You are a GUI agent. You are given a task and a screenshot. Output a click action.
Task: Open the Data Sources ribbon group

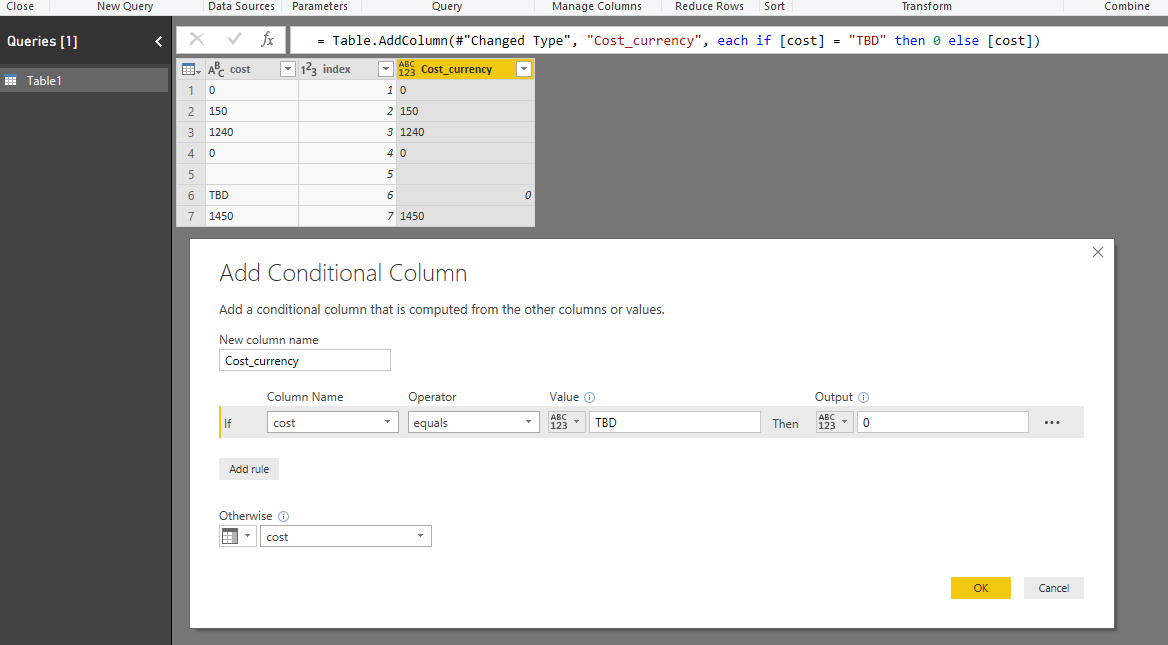click(241, 6)
